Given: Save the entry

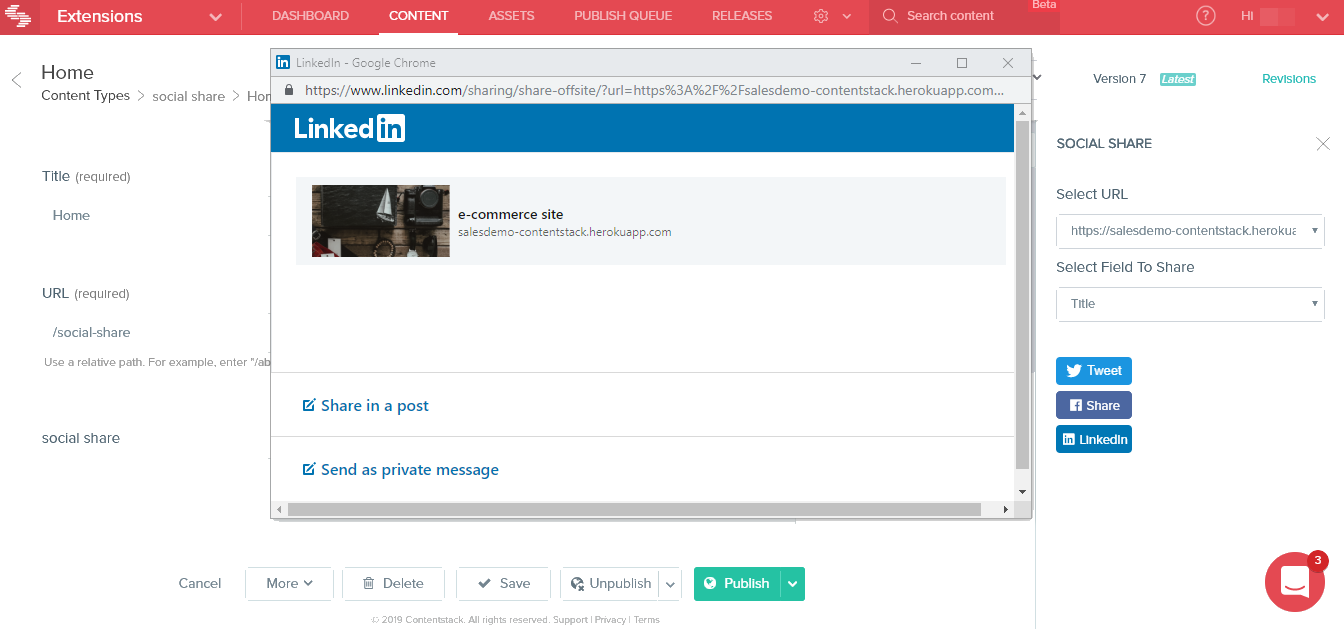Looking at the screenshot, I should 503,584.
